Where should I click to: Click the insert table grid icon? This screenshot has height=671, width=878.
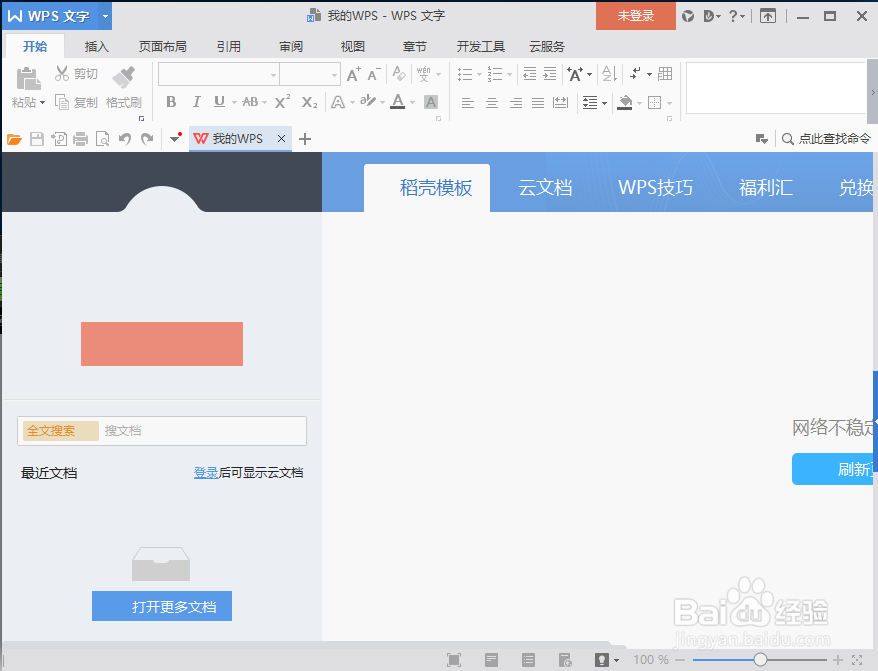coord(665,73)
